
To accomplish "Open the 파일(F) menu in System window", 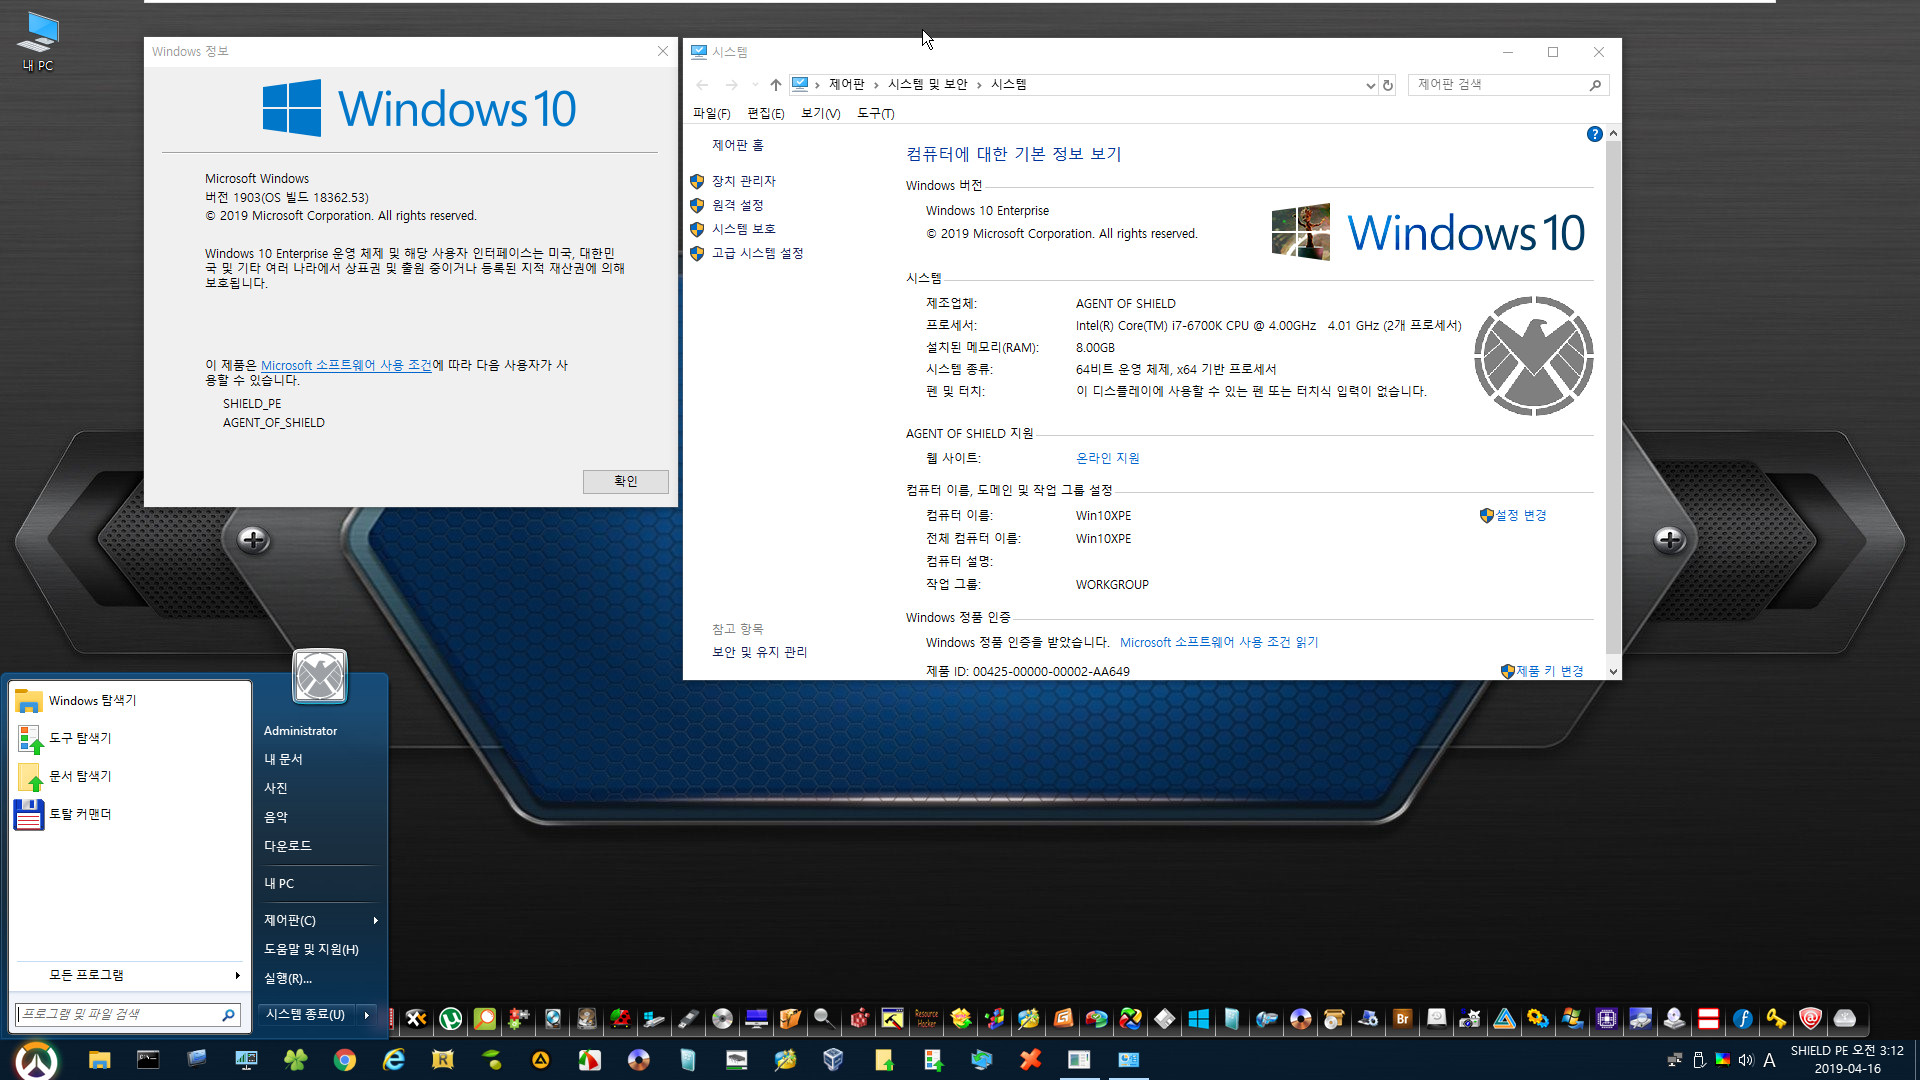I will [x=711, y=113].
